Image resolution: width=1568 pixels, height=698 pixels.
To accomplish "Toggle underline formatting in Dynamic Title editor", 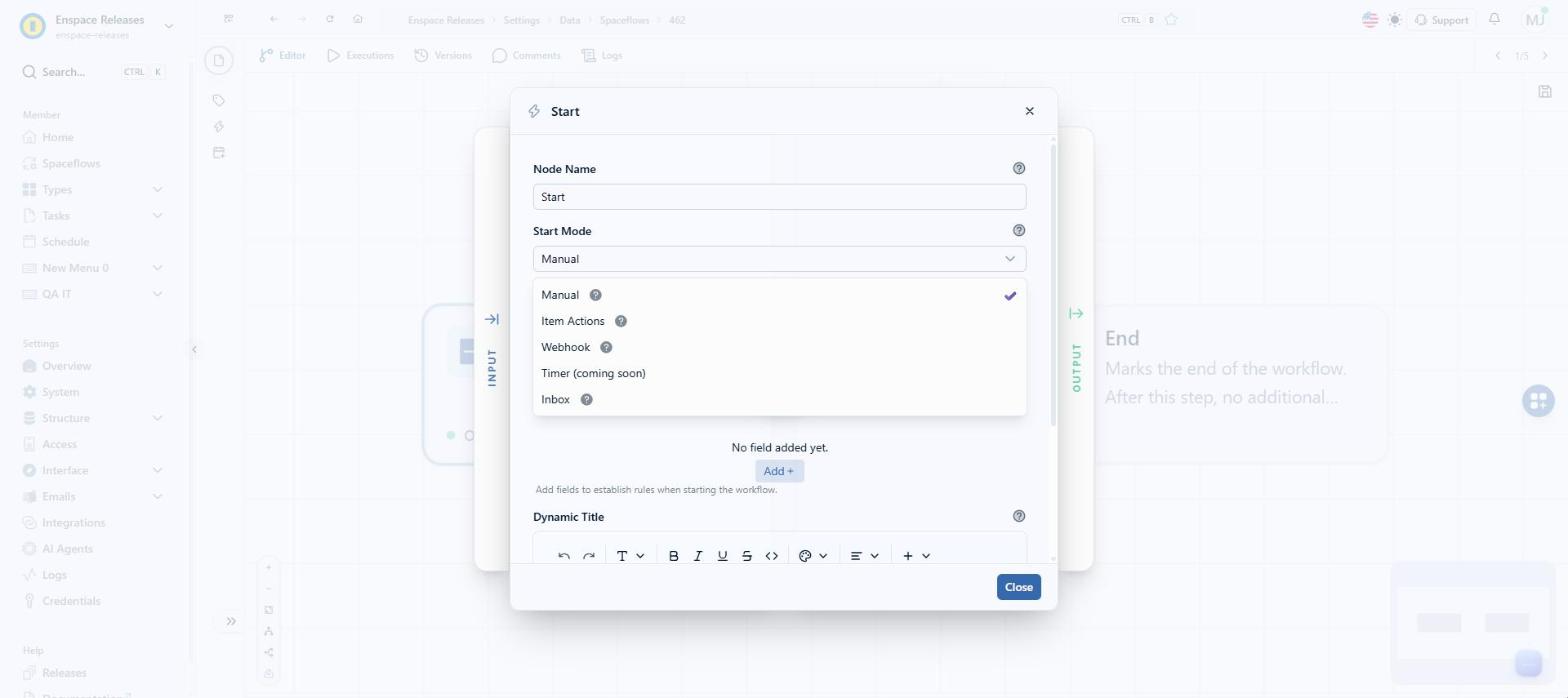I will tap(722, 556).
